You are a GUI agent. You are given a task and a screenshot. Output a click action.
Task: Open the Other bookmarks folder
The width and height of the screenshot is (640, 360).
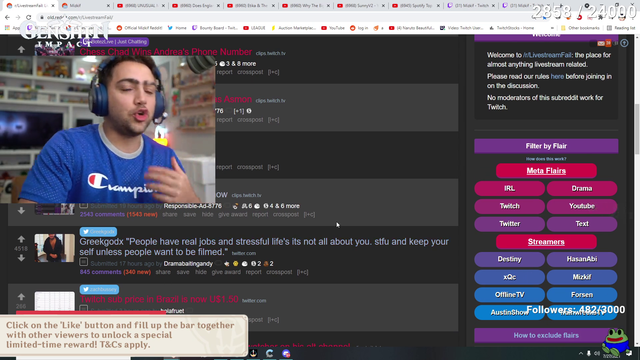tap(580, 28)
